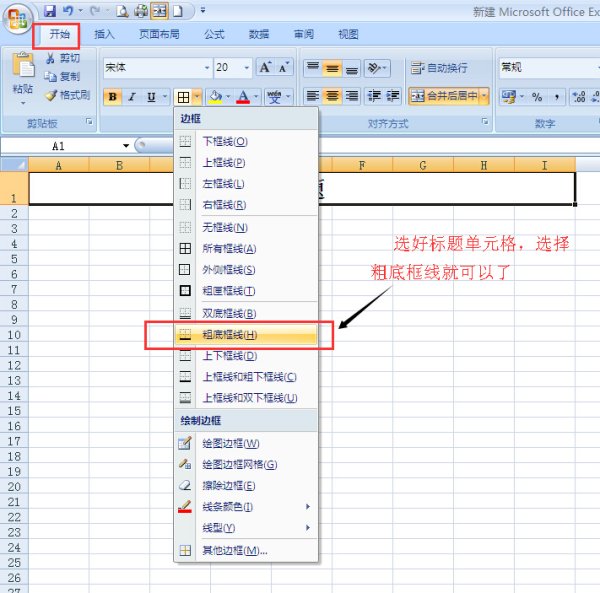600x593 pixels.
Task: Open the font size 20 dropdown
Action: 246,68
